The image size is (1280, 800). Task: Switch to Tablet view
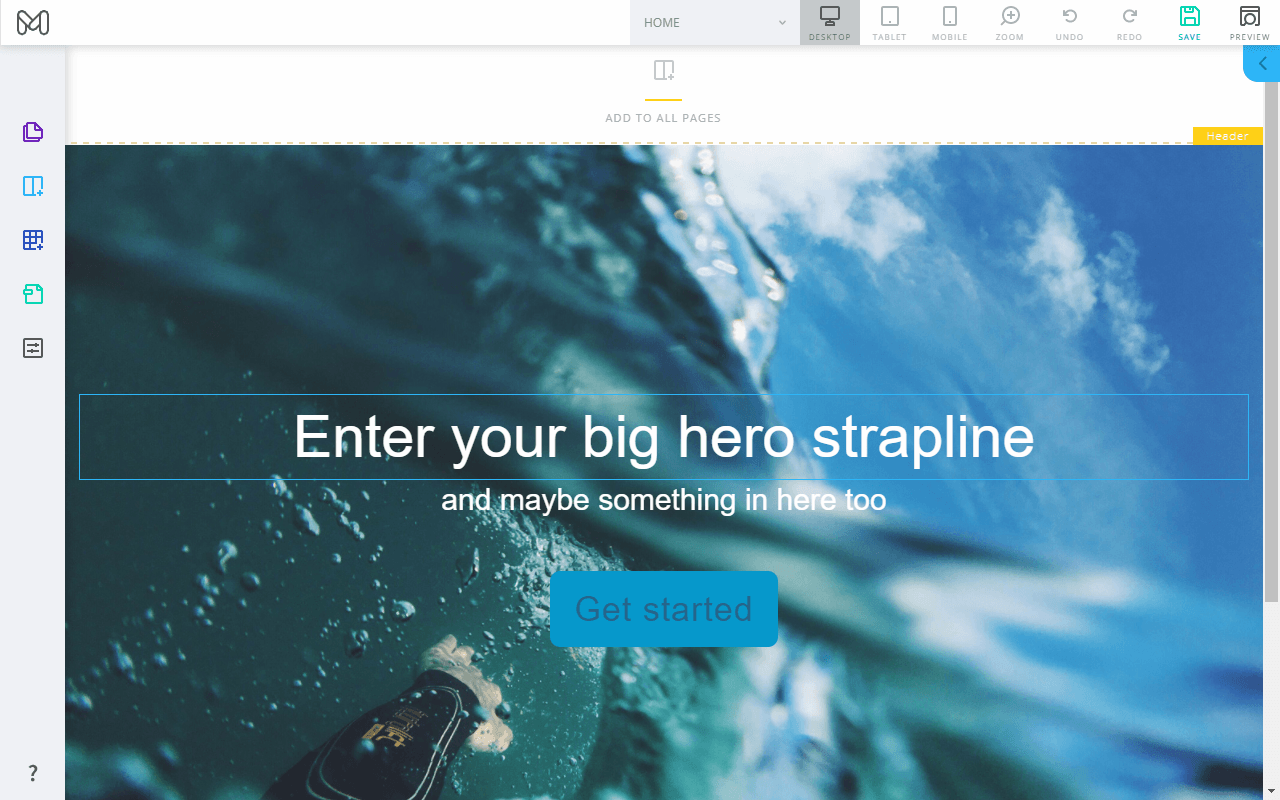(x=890, y=23)
